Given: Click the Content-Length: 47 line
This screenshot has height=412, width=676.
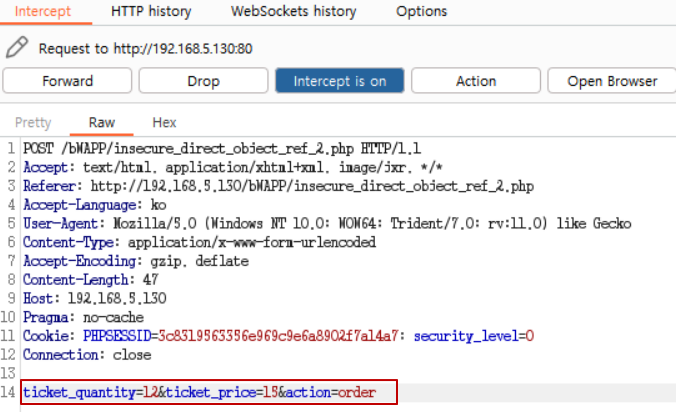Looking at the screenshot, I should click(x=91, y=280).
